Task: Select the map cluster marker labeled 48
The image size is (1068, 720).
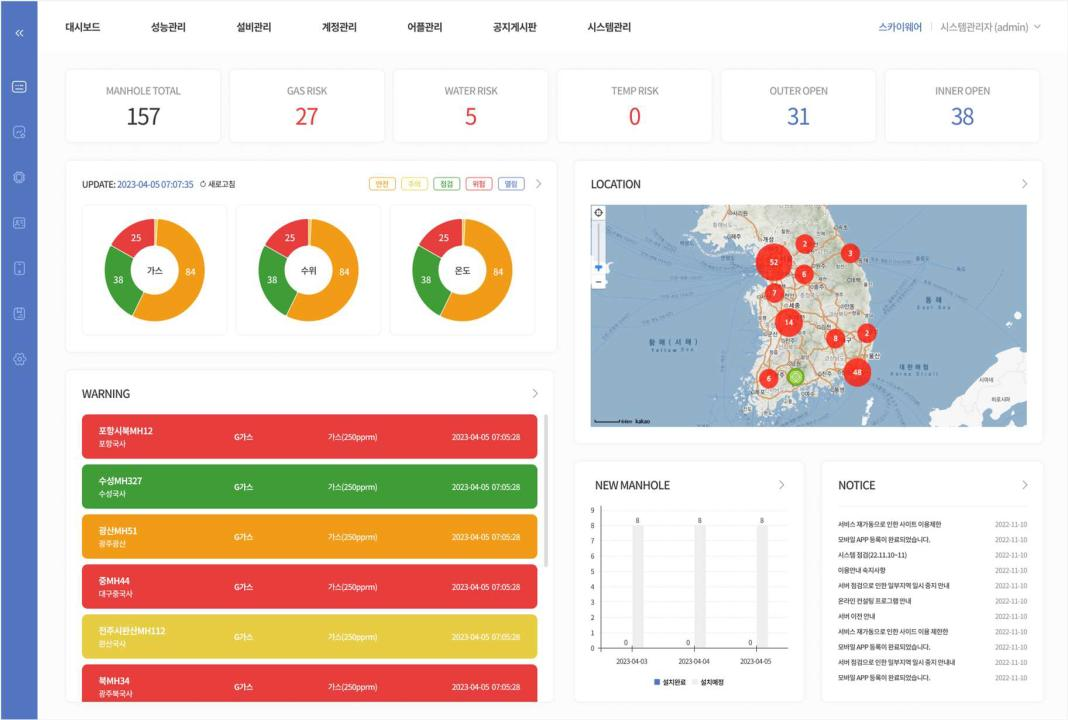Action: 857,372
